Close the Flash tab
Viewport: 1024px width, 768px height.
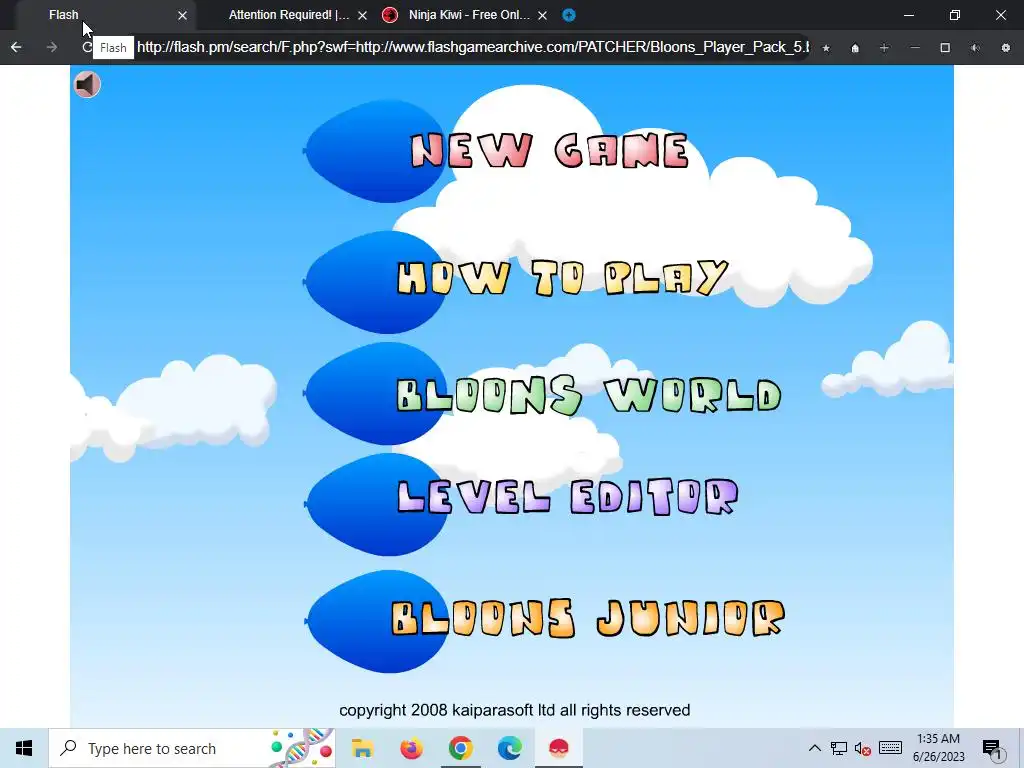tap(182, 15)
